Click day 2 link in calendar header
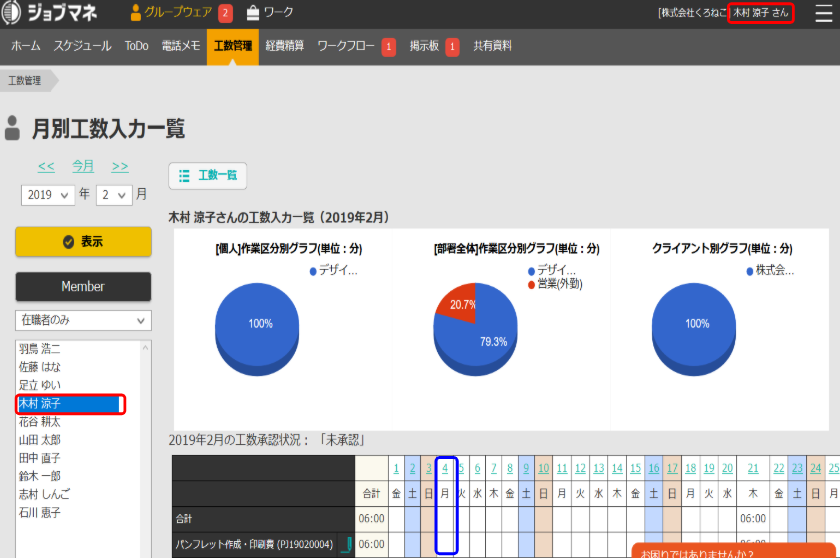 point(412,469)
